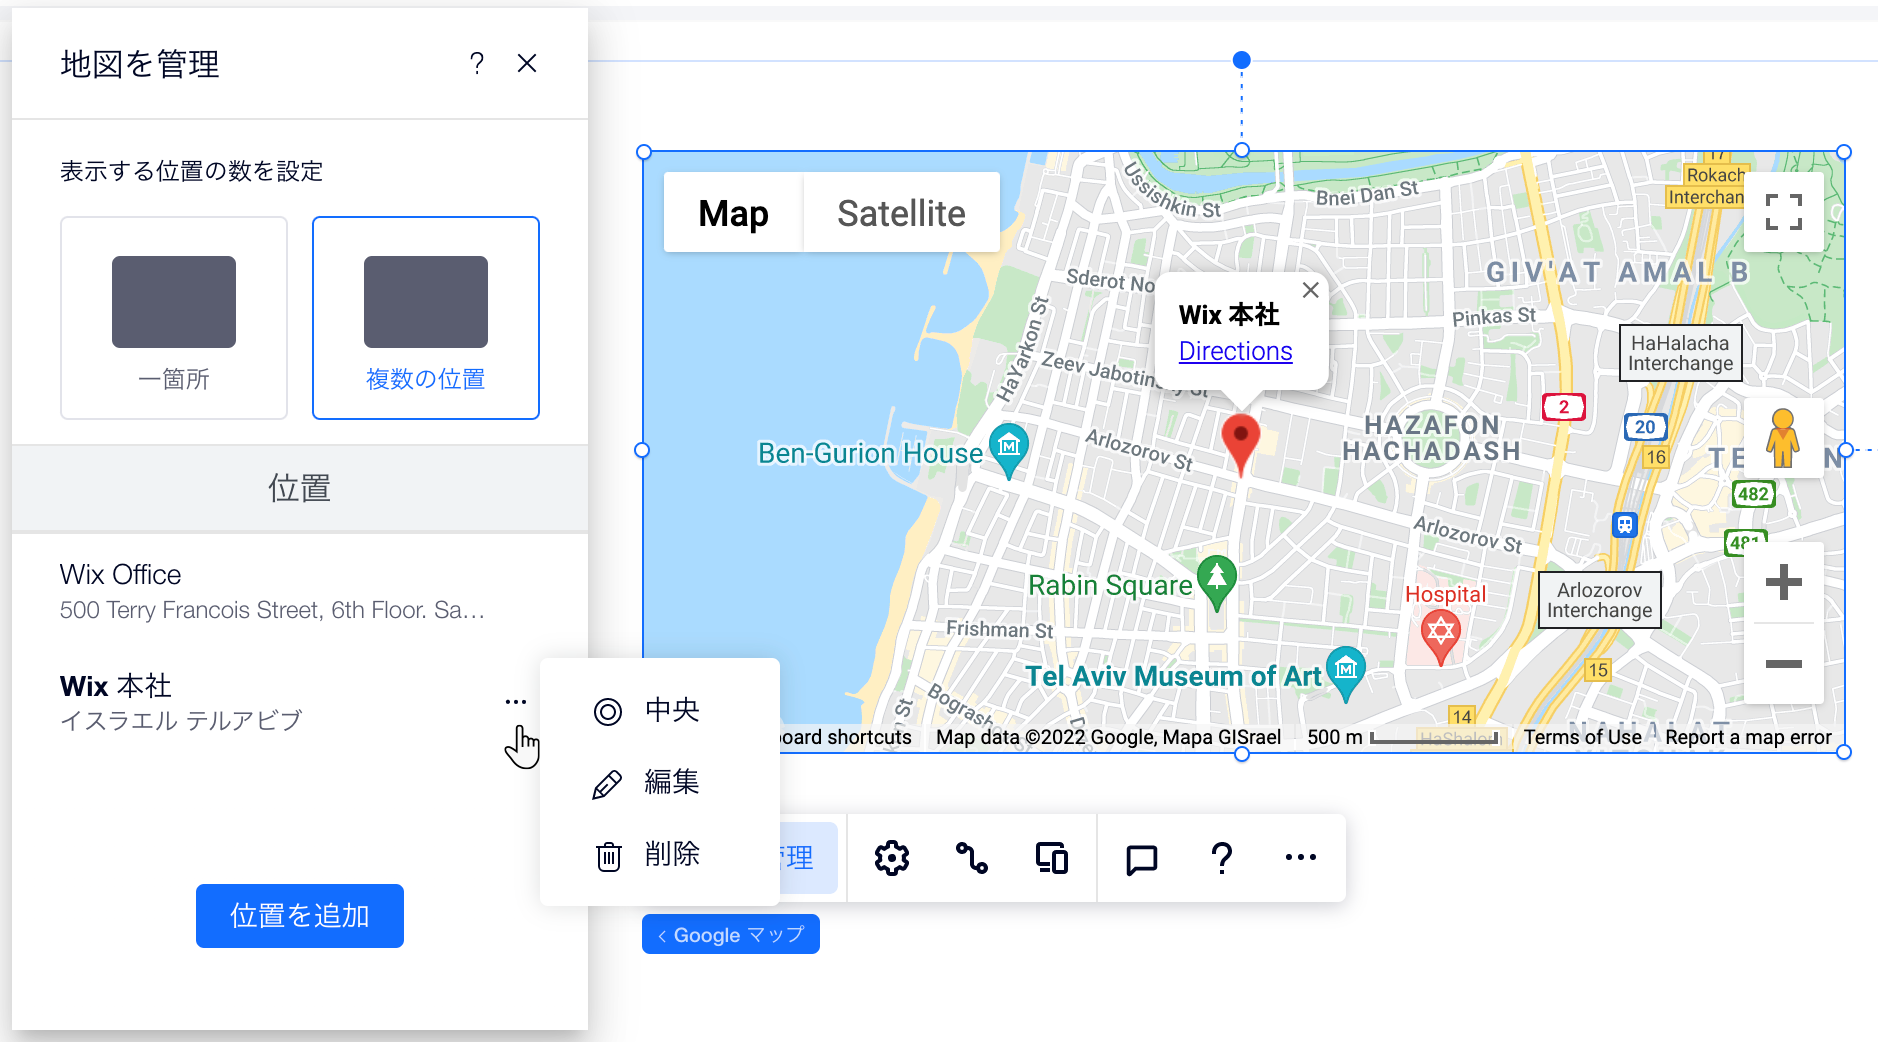Select the 複数の位置 multiple locations option

click(x=426, y=318)
